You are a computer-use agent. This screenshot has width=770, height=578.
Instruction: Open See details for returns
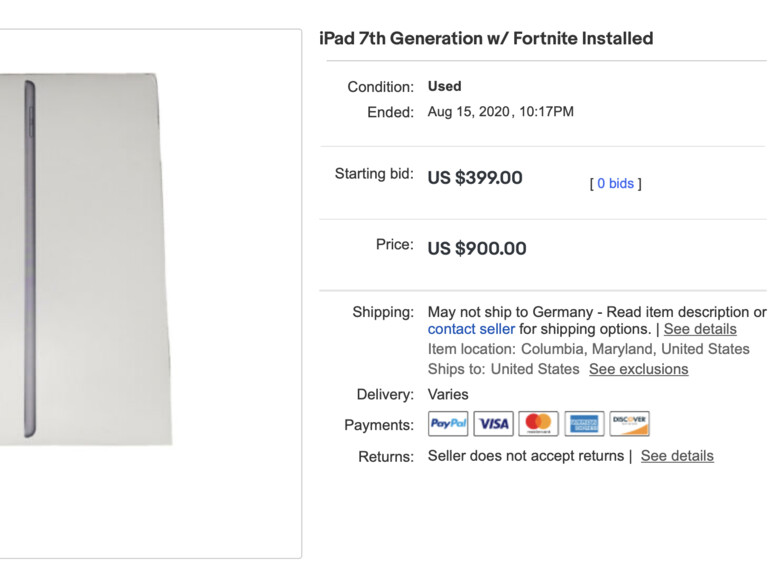tap(677, 456)
